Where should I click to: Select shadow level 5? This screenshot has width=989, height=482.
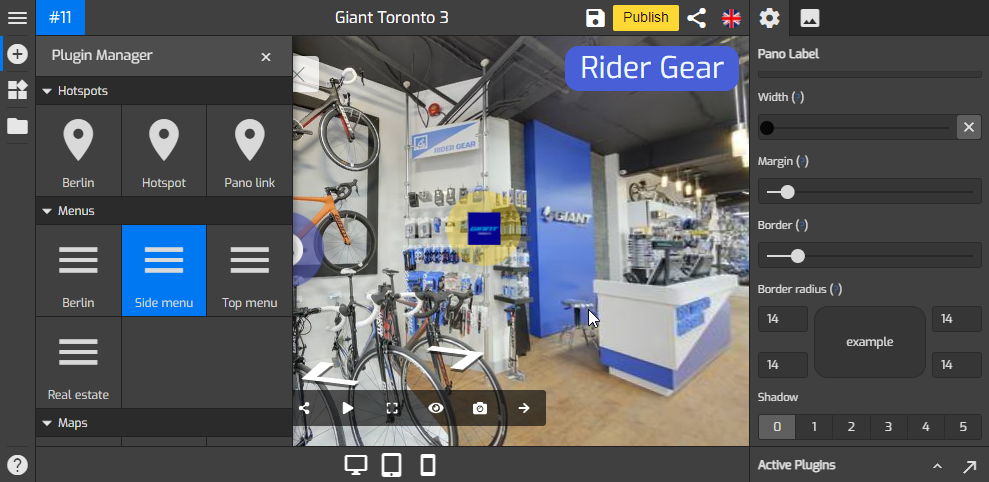(x=963, y=427)
